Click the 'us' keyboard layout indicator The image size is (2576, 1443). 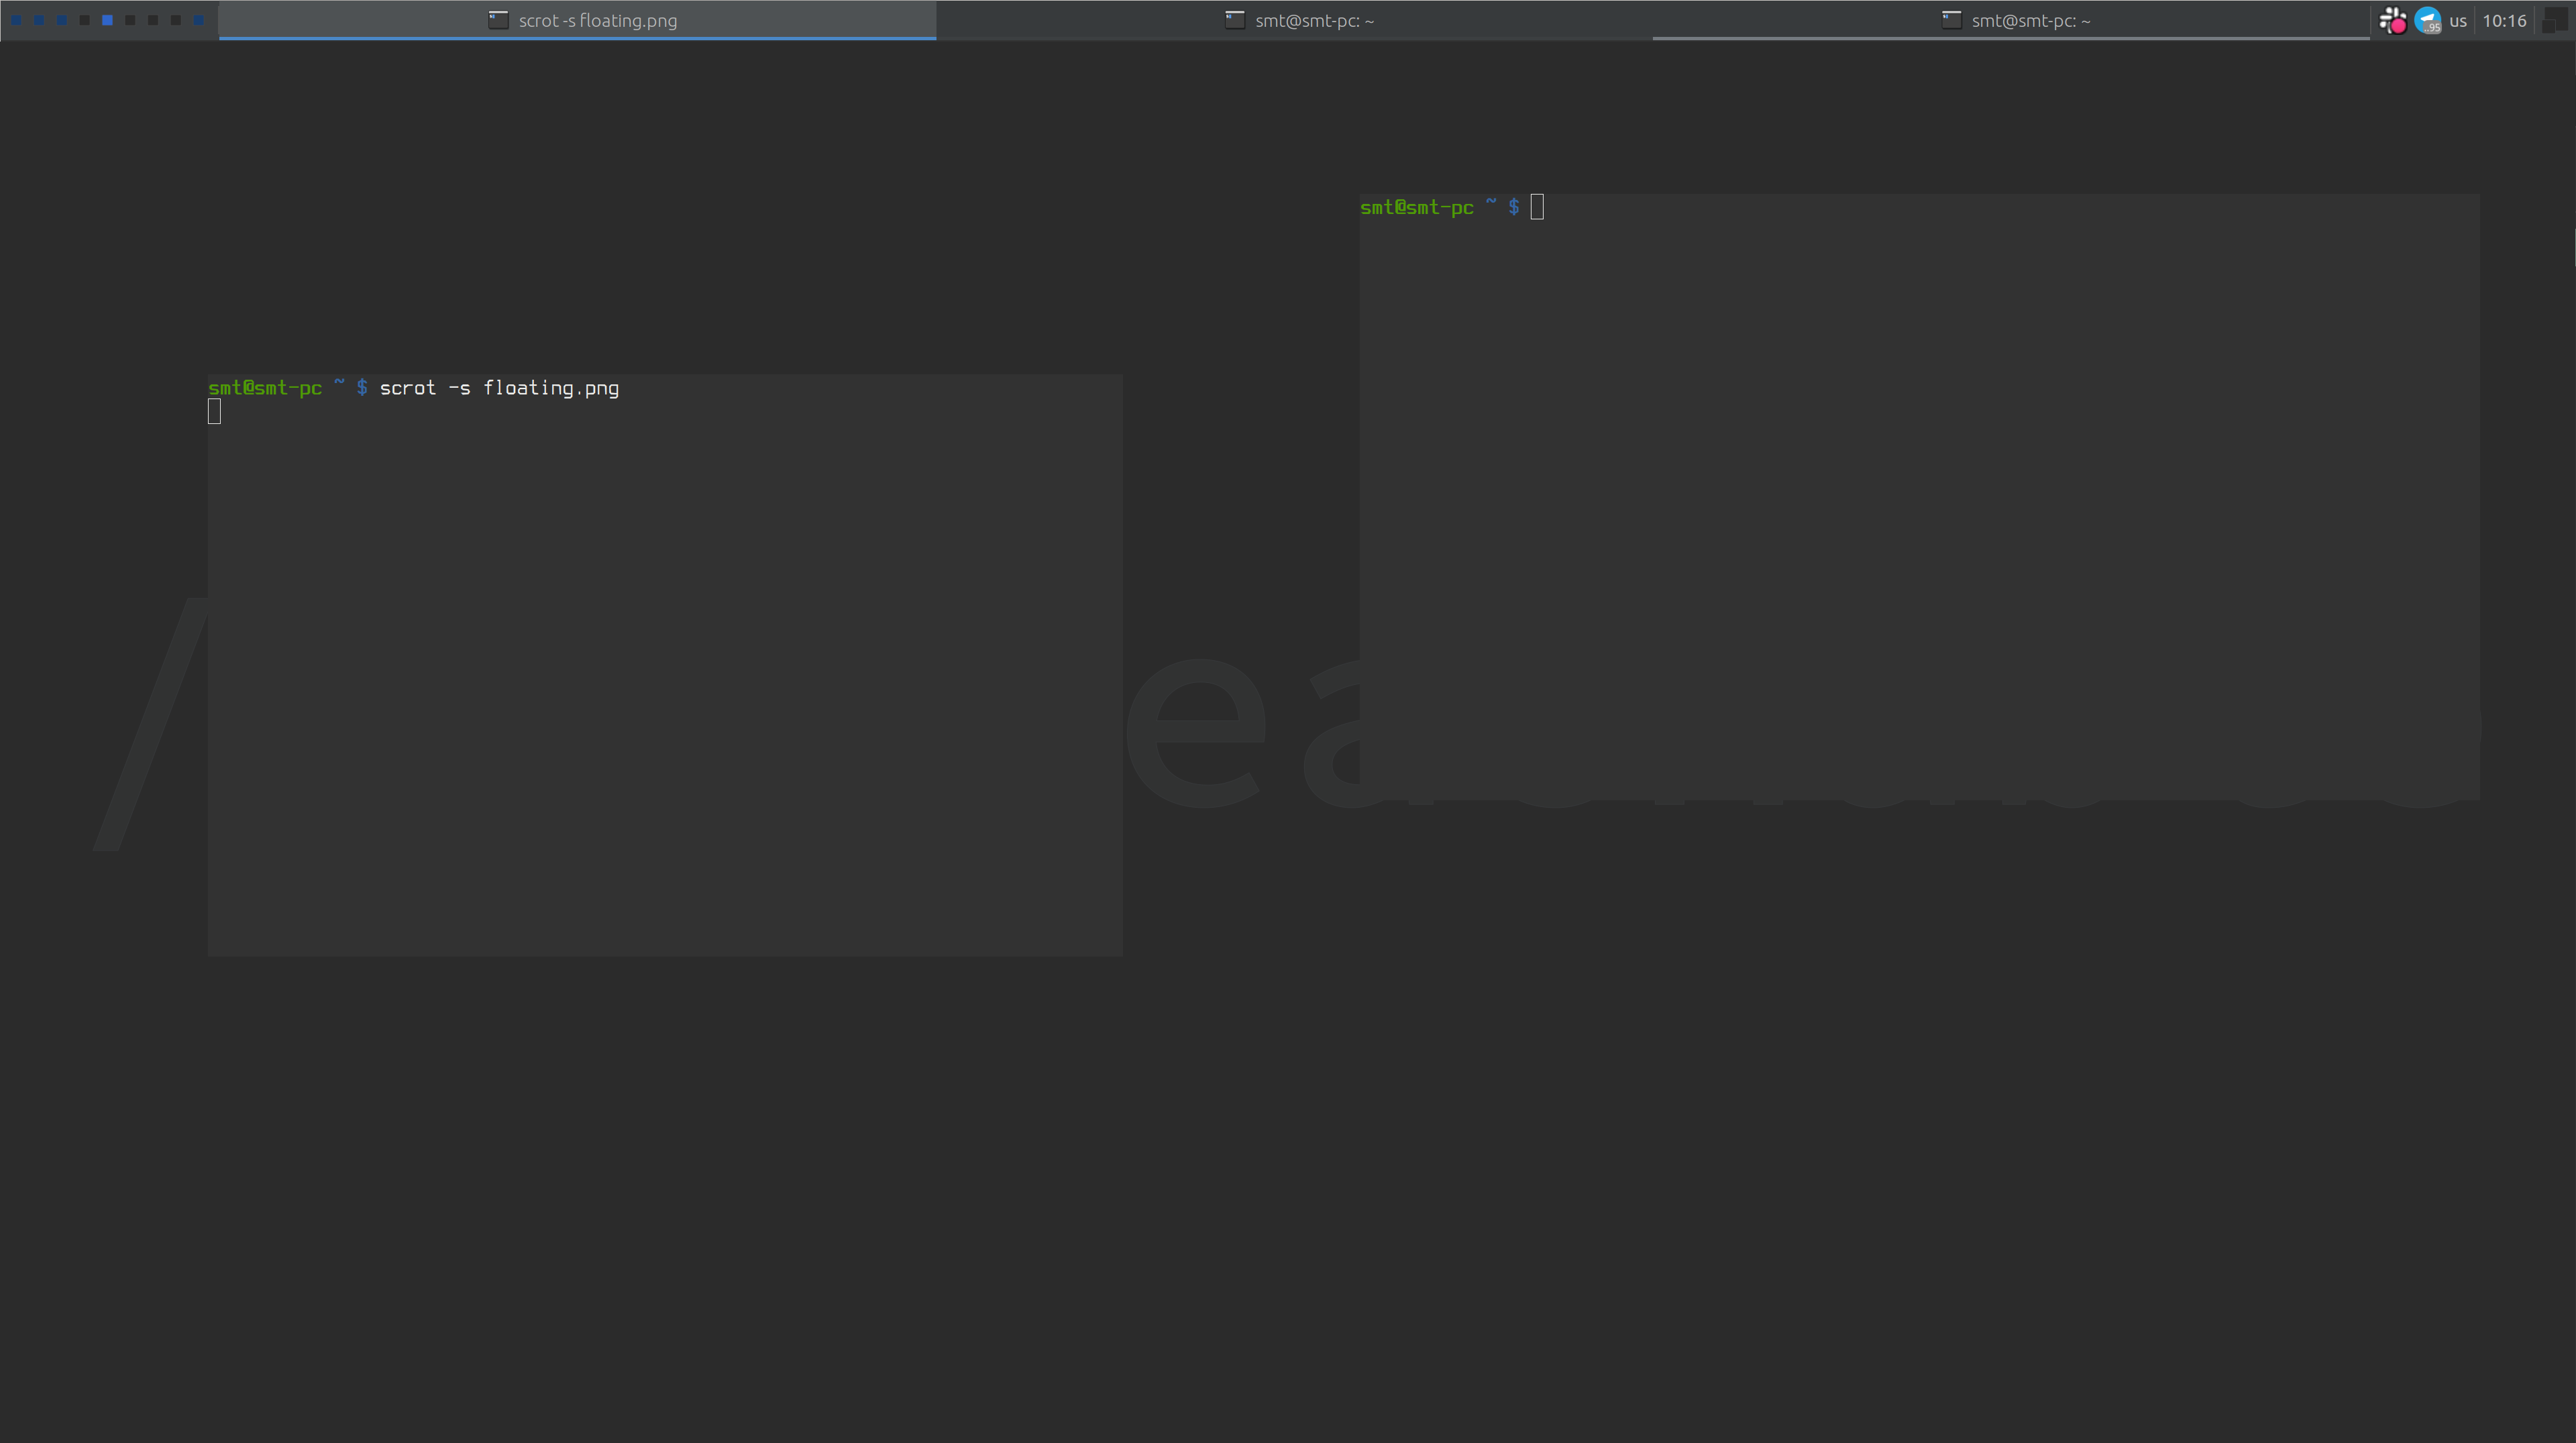(2458, 20)
